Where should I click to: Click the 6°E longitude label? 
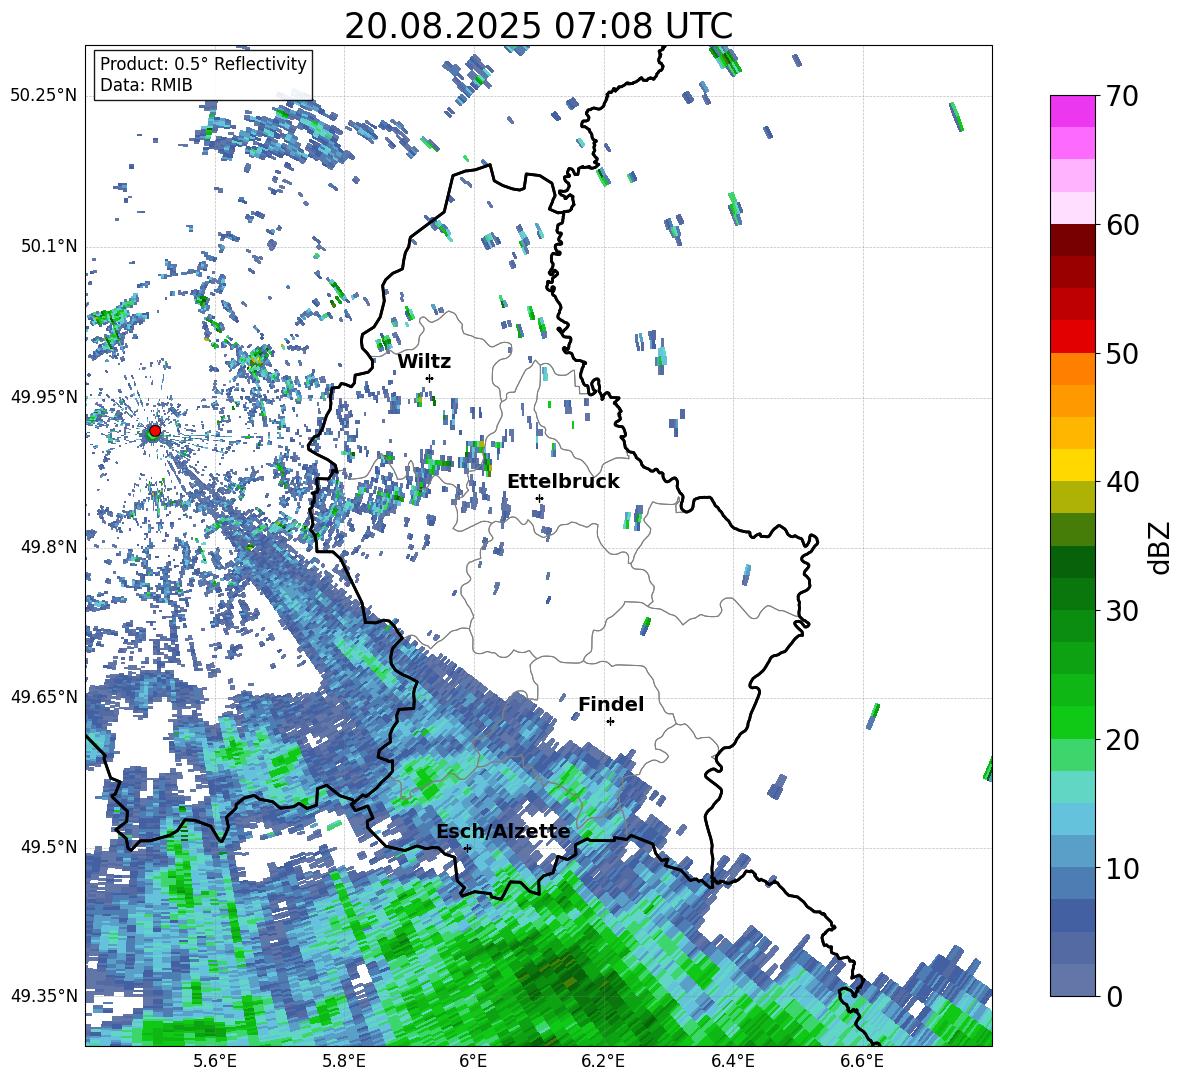point(473,1061)
